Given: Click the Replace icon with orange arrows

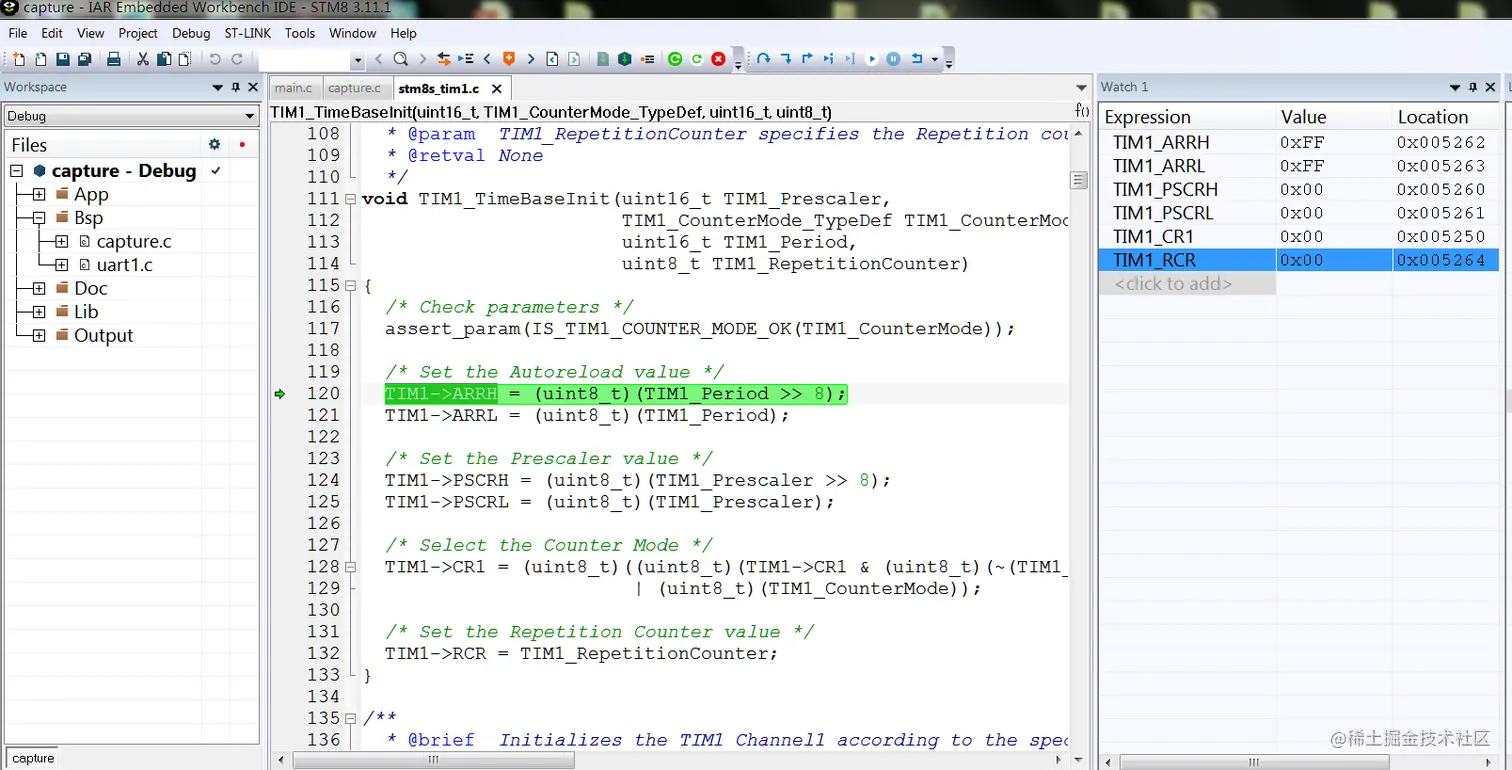Looking at the screenshot, I should click(x=443, y=60).
